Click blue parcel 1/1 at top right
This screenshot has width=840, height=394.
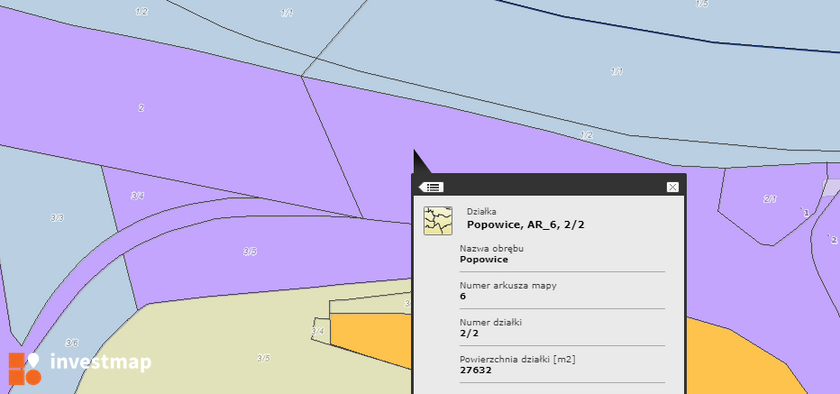point(616,71)
